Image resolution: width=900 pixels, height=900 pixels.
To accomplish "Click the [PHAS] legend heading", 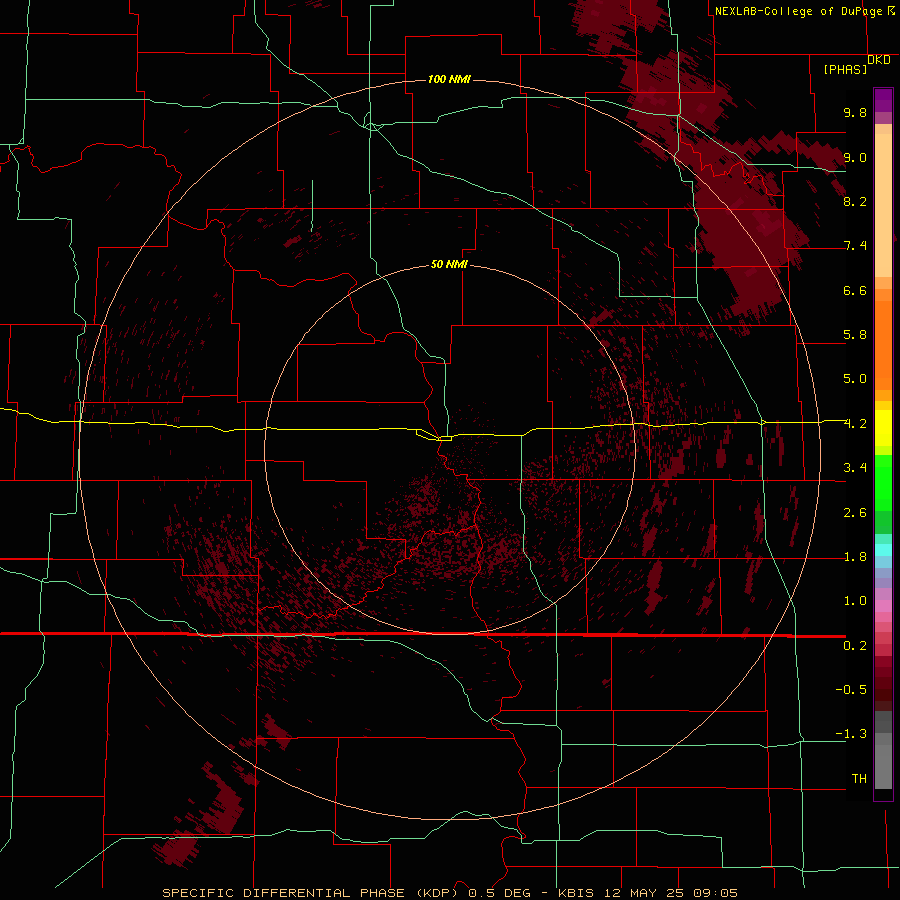I will pyautogui.click(x=845, y=69).
